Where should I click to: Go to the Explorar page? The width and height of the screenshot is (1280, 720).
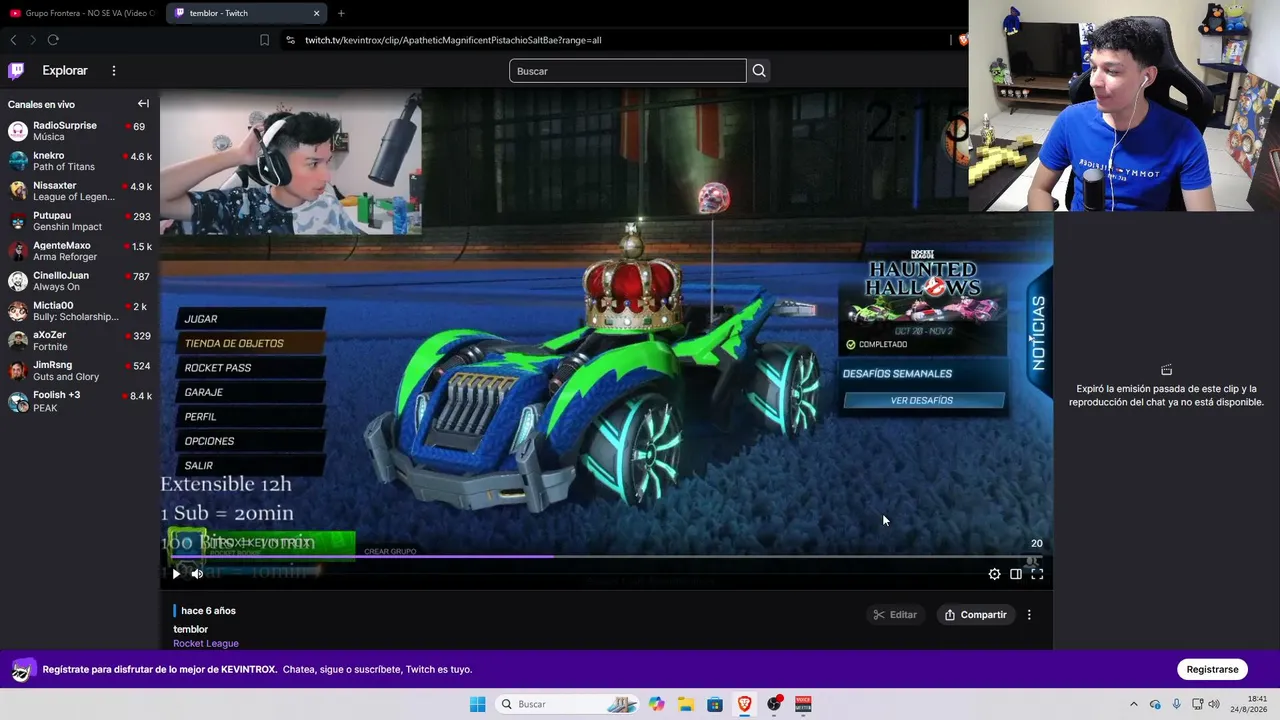(x=65, y=71)
